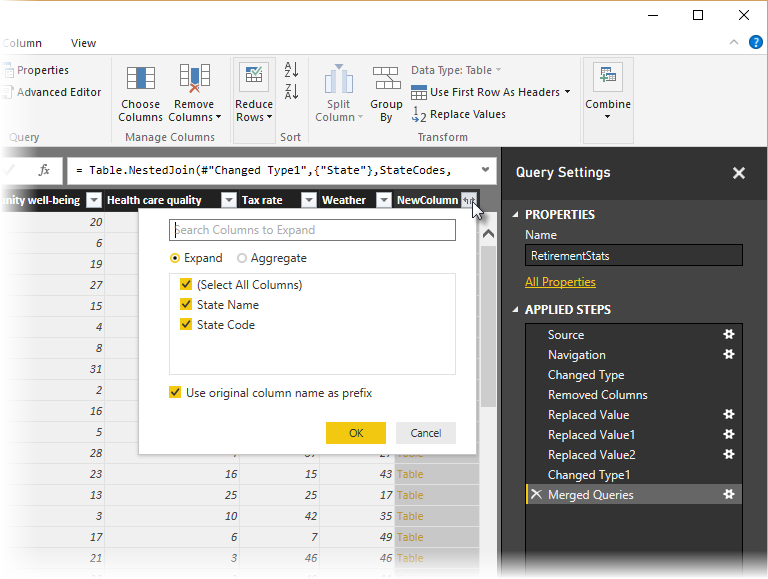Open the All Properties link

click(x=560, y=282)
